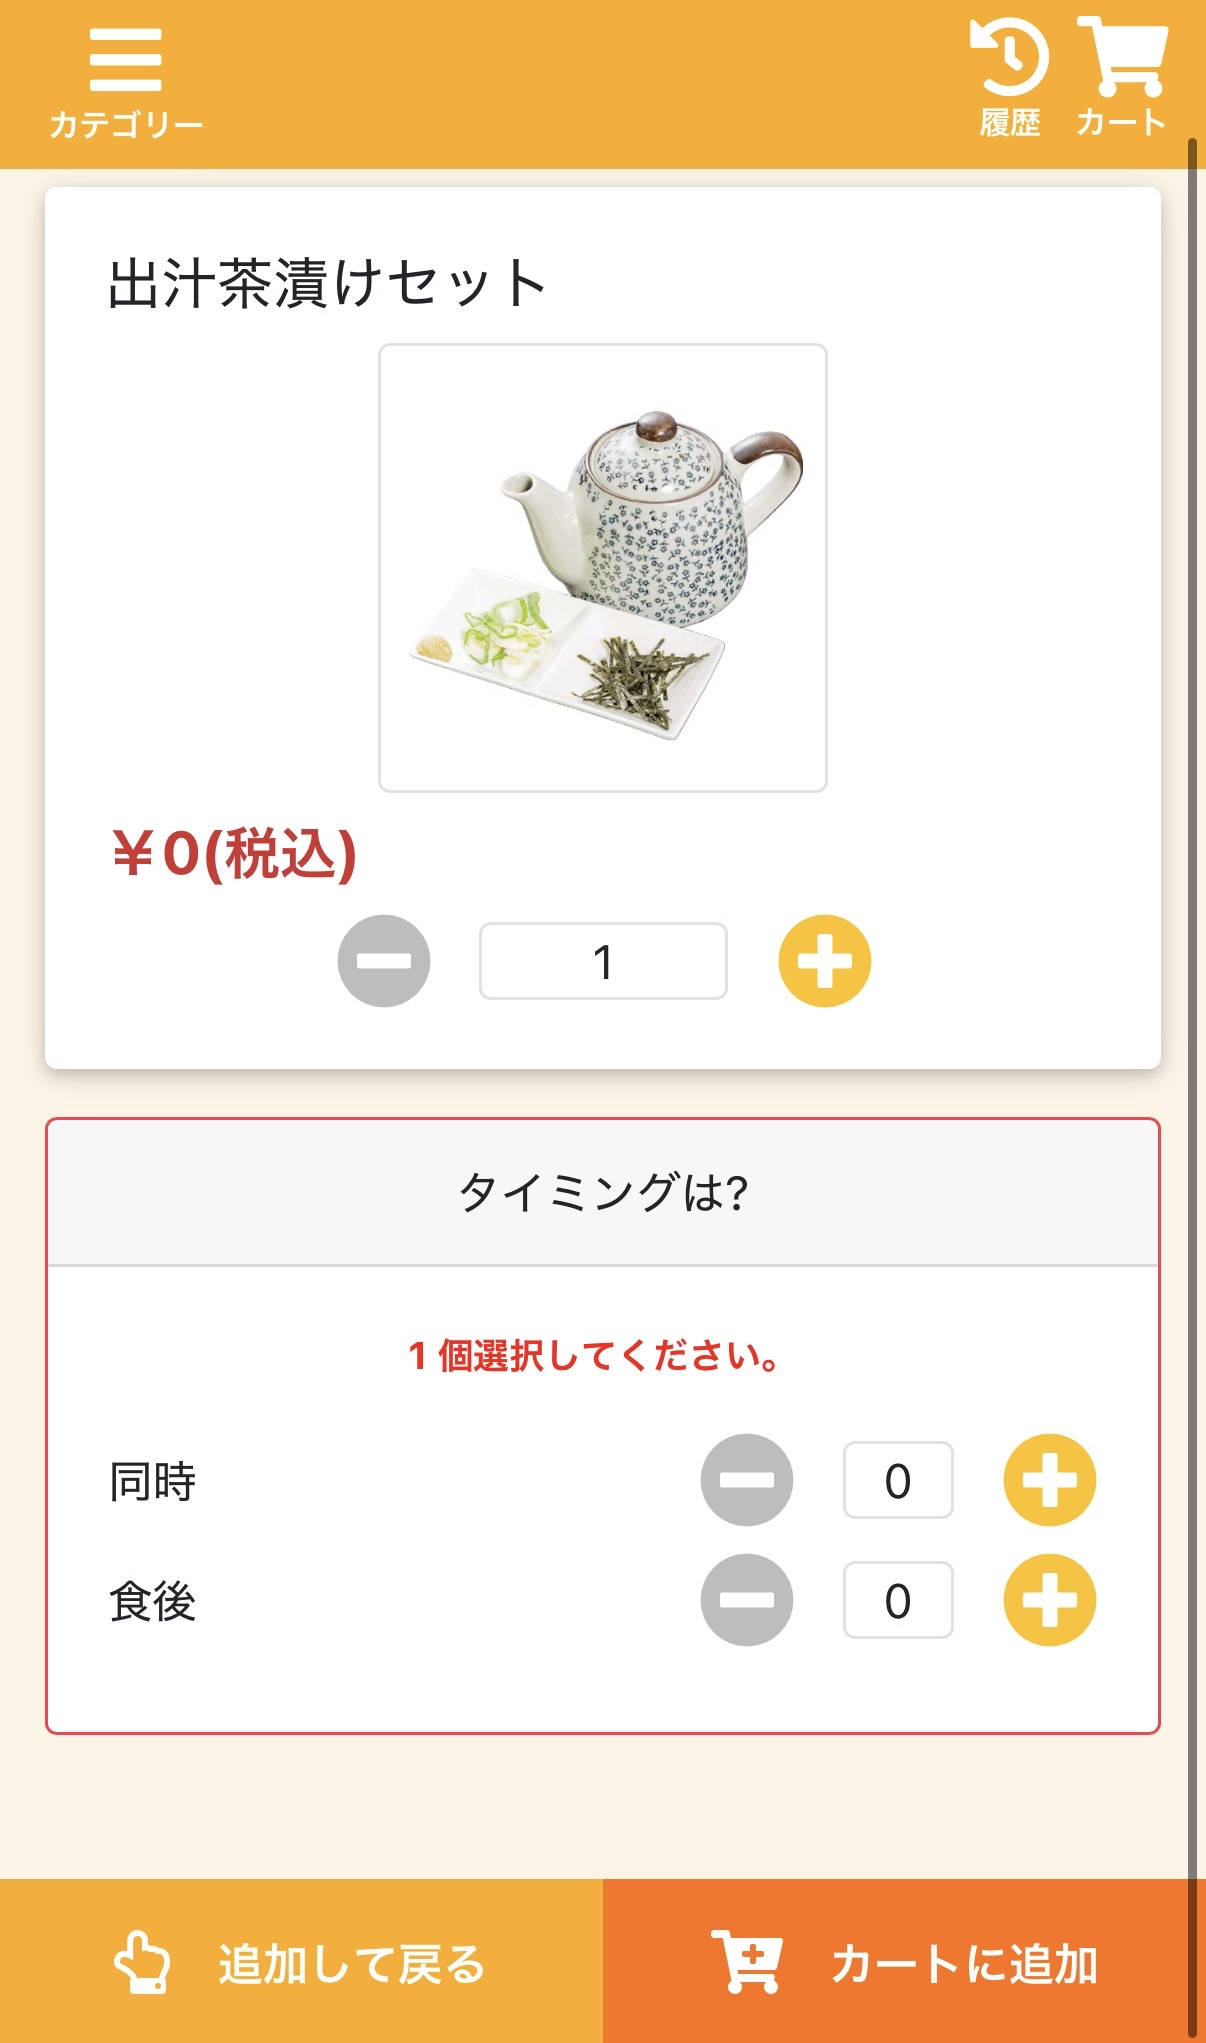Click the 食後 quantity field

pyautogui.click(x=898, y=1600)
